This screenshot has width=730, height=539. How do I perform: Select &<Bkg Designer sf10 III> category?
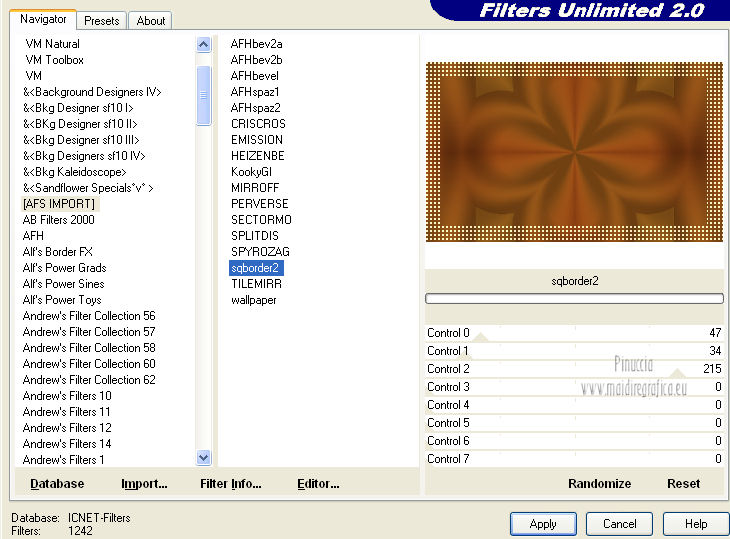coord(81,140)
